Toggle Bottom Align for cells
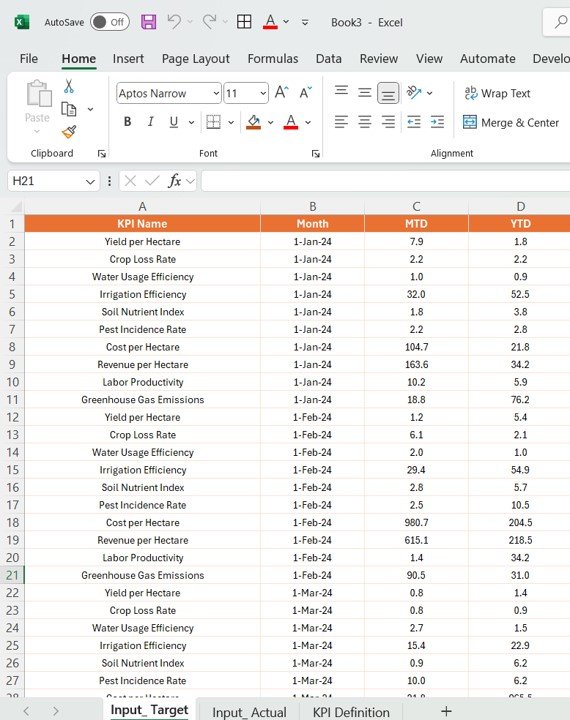 (x=388, y=93)
